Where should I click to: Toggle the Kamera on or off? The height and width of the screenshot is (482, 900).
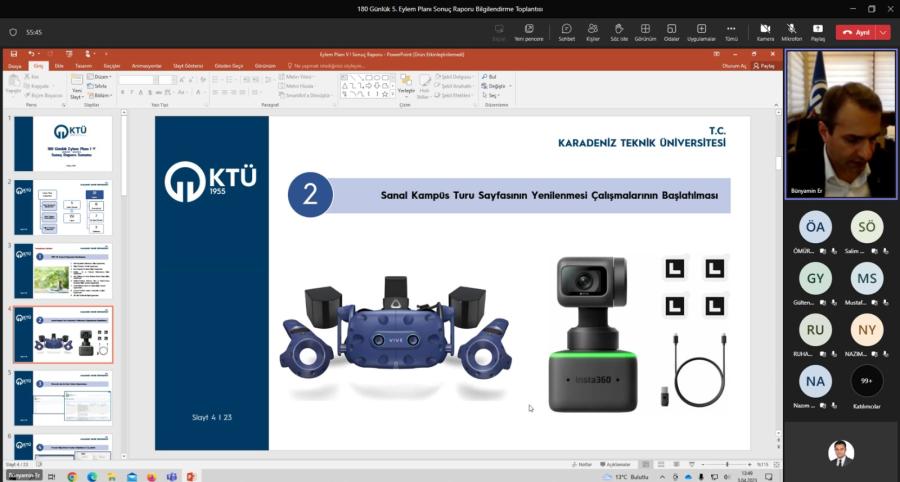point(765,32)
